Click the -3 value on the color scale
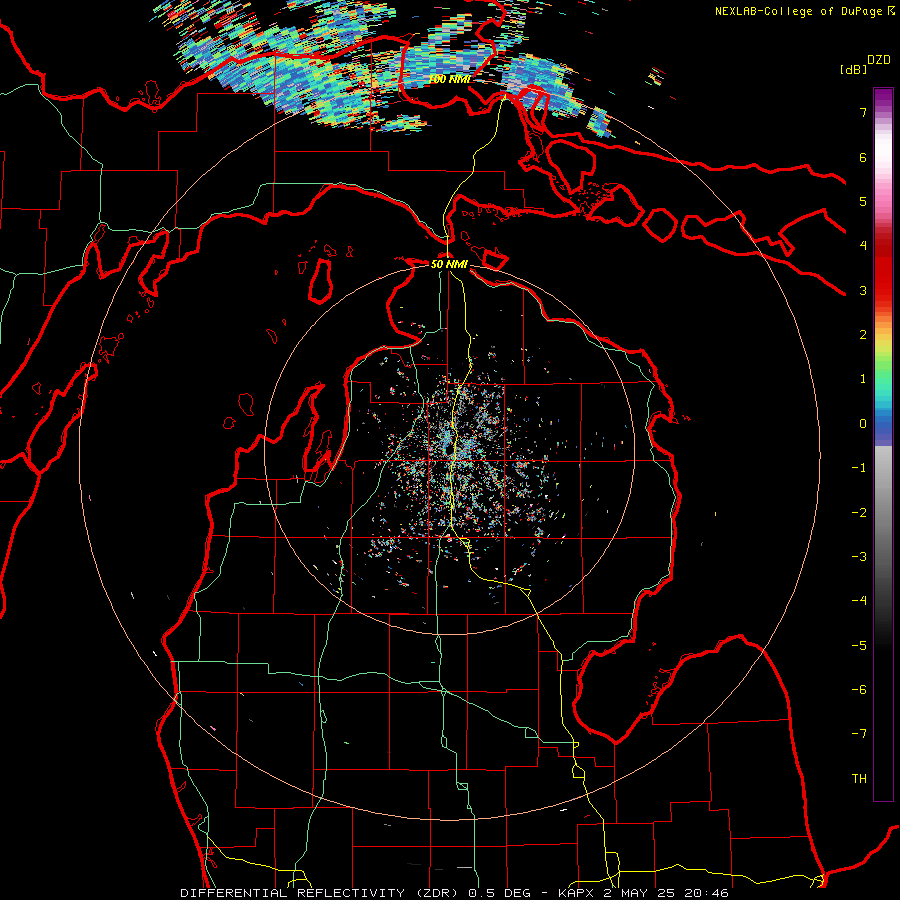 tap(859, 557)
